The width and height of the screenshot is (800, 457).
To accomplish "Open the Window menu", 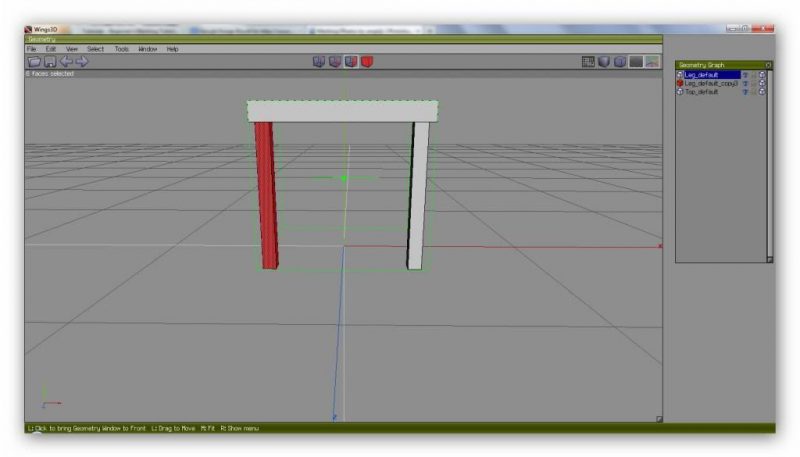I will point(147,49).
